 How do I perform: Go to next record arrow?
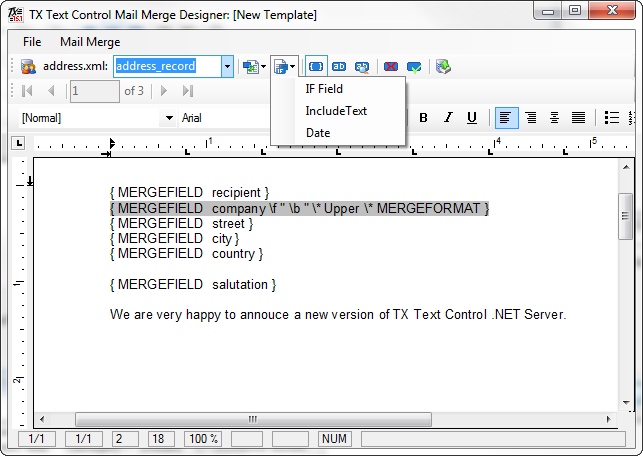tap(165, 91)
